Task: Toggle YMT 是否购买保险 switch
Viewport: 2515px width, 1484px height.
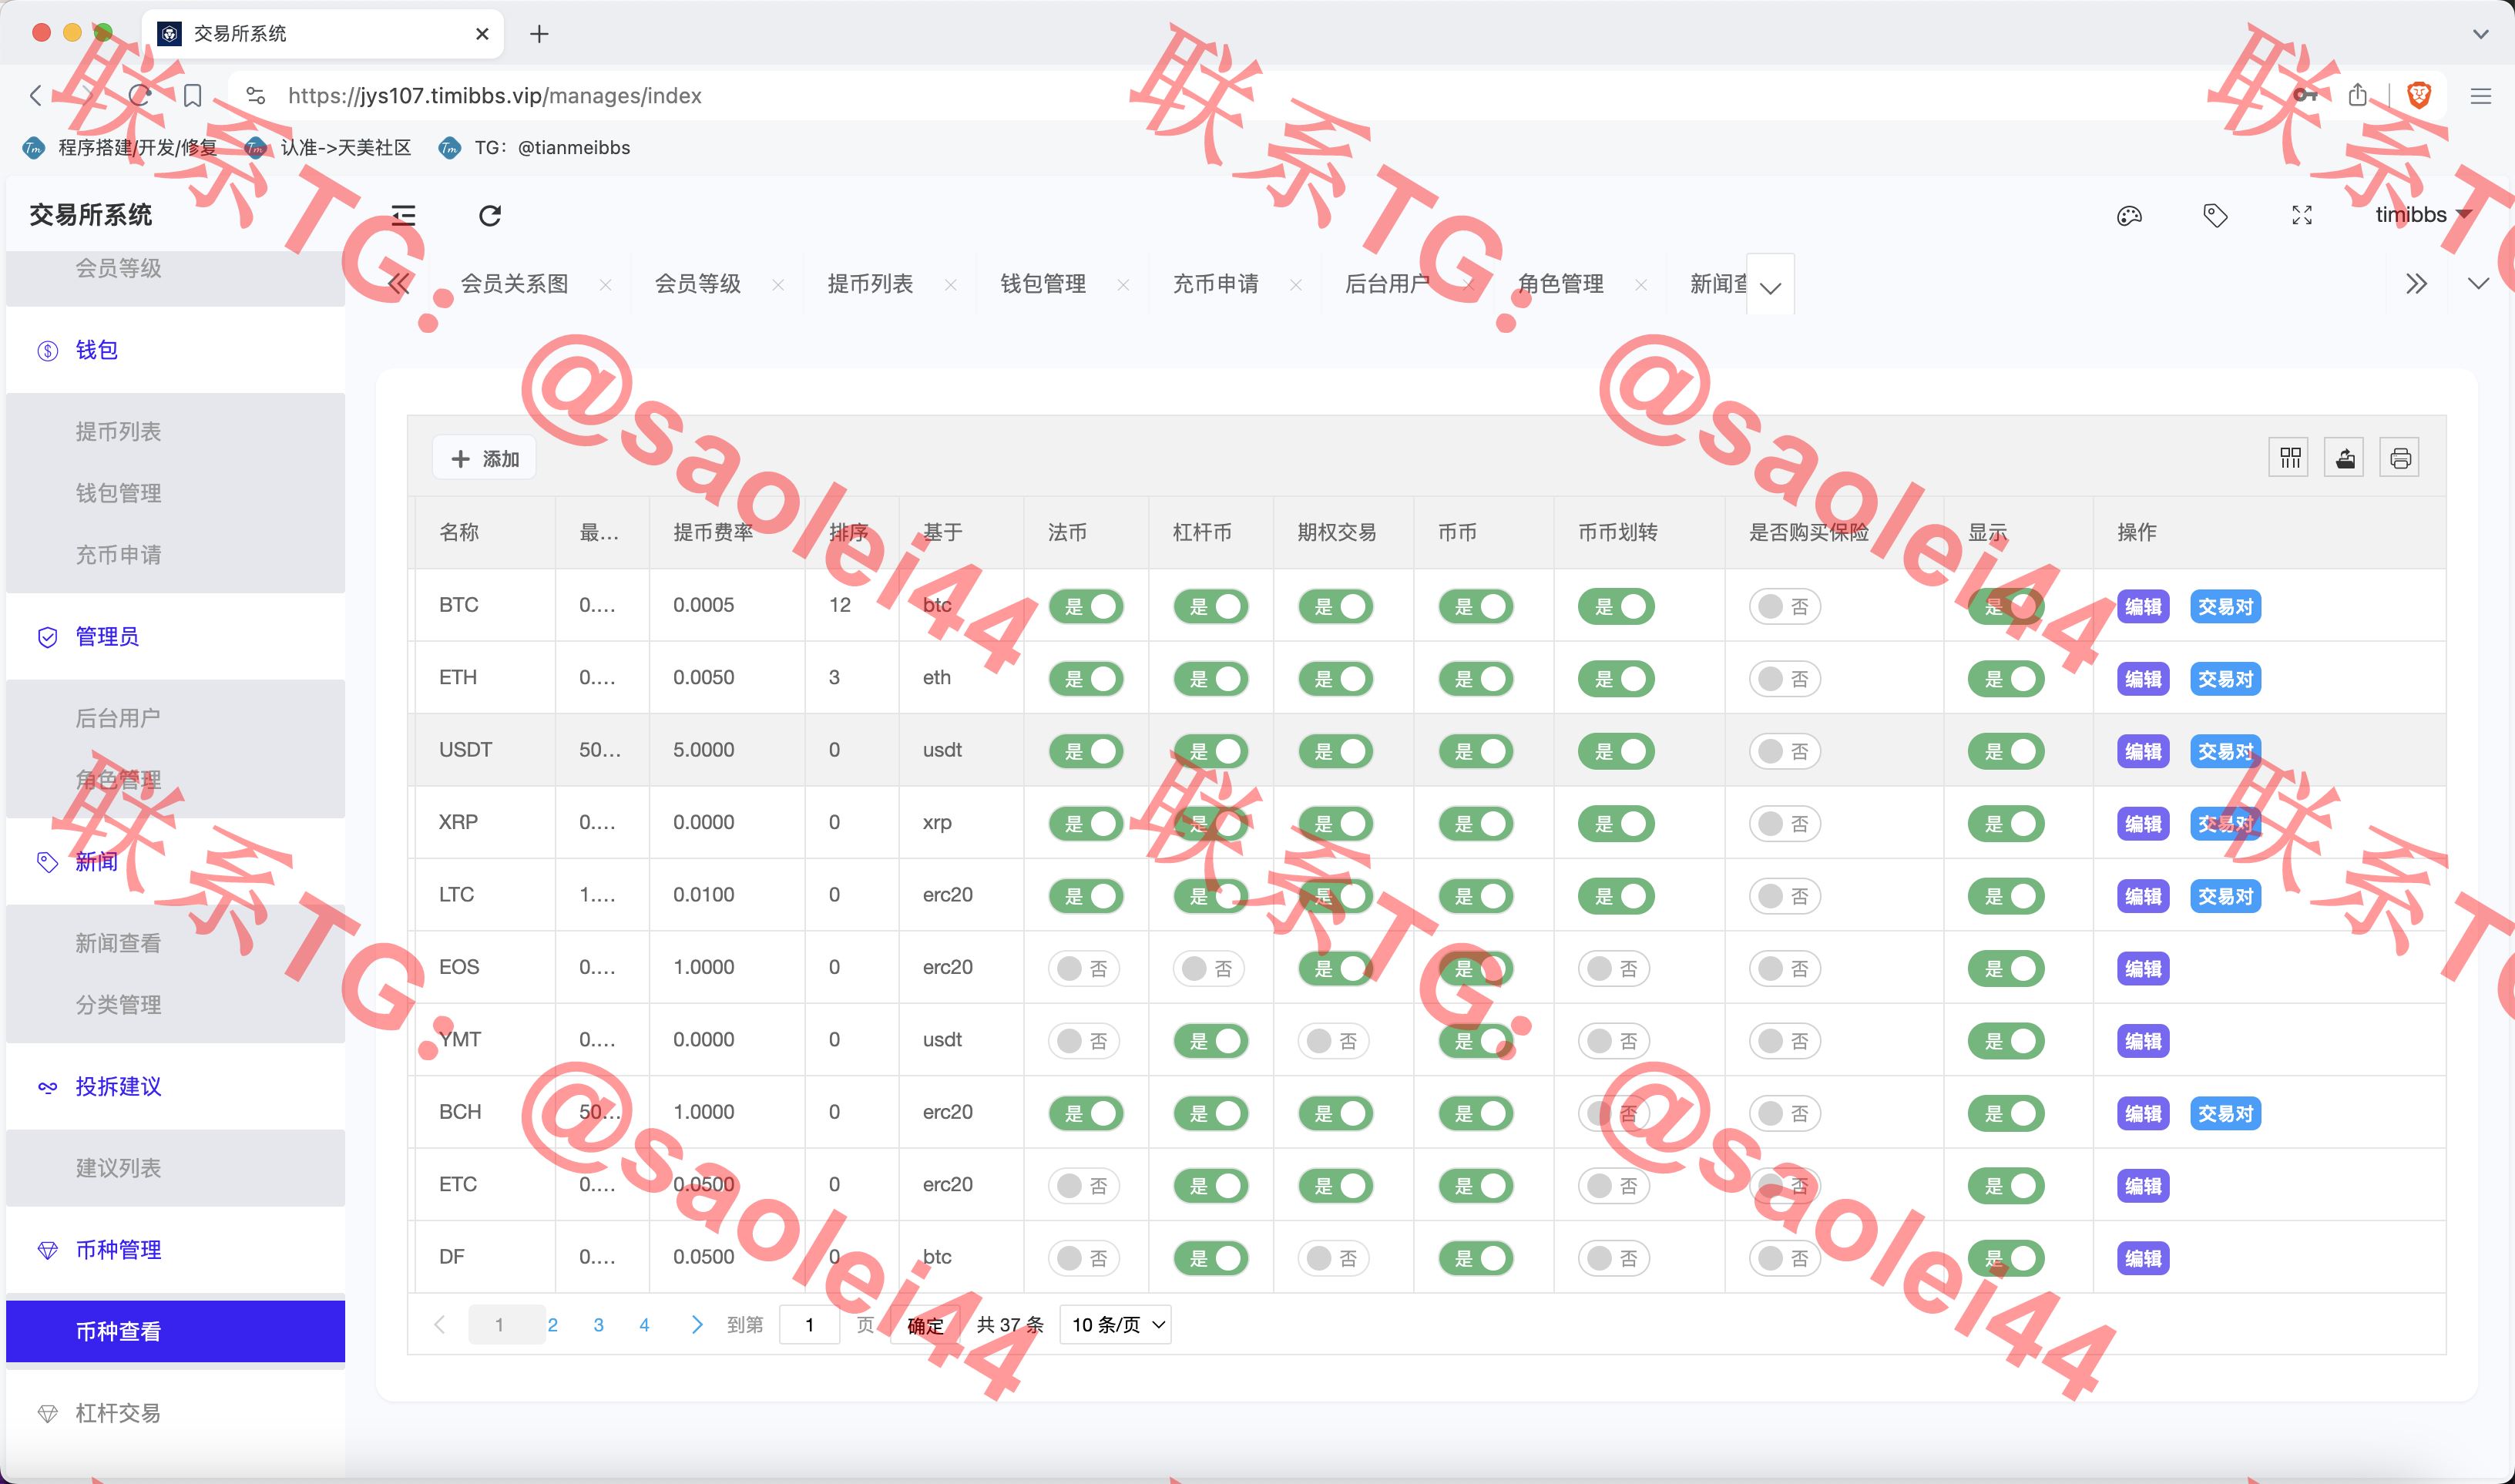Action: (1785, 1042)
